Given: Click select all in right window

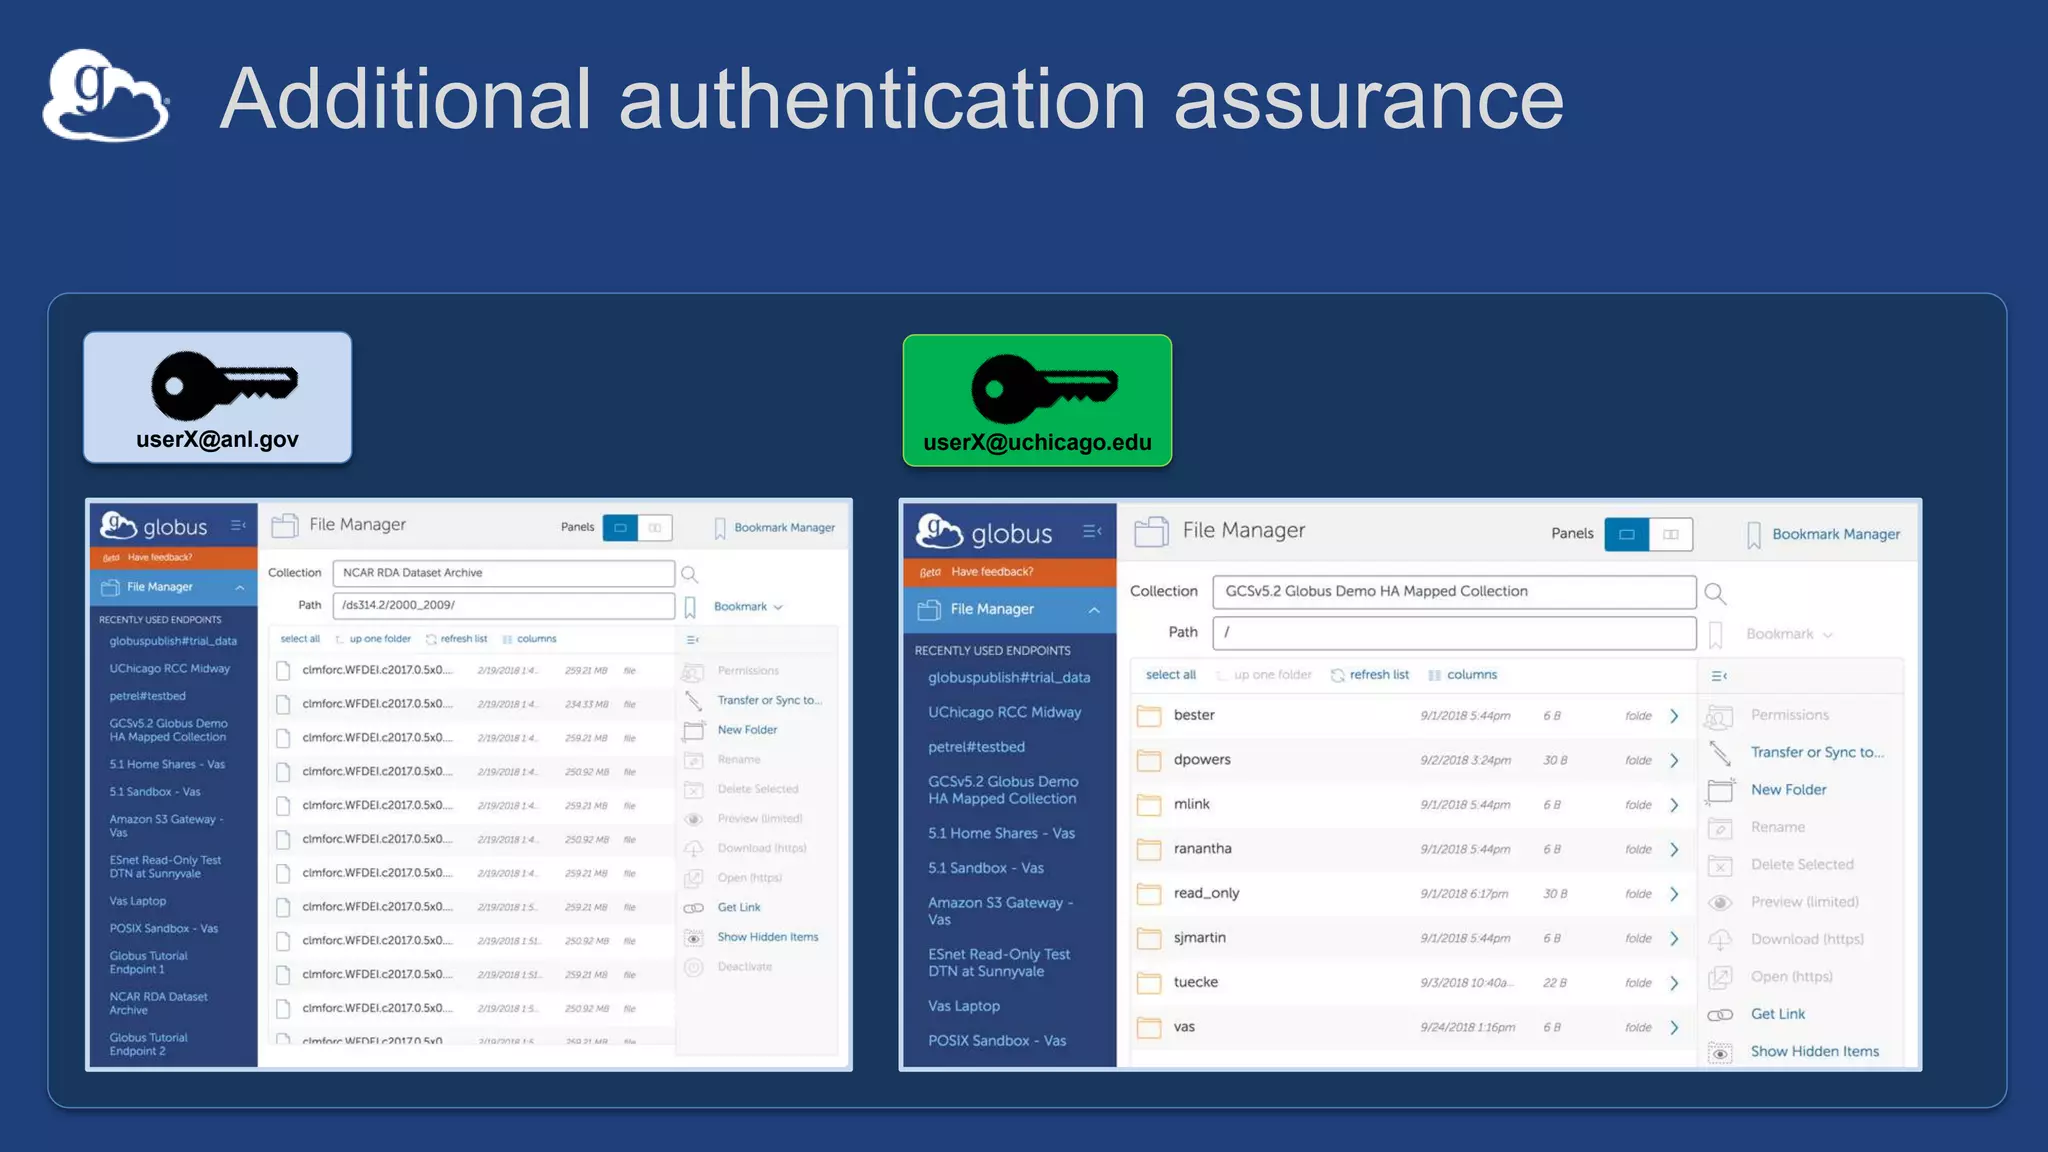Looking at the screenshot, I should pyautogui.click(x=1170, y=675).
